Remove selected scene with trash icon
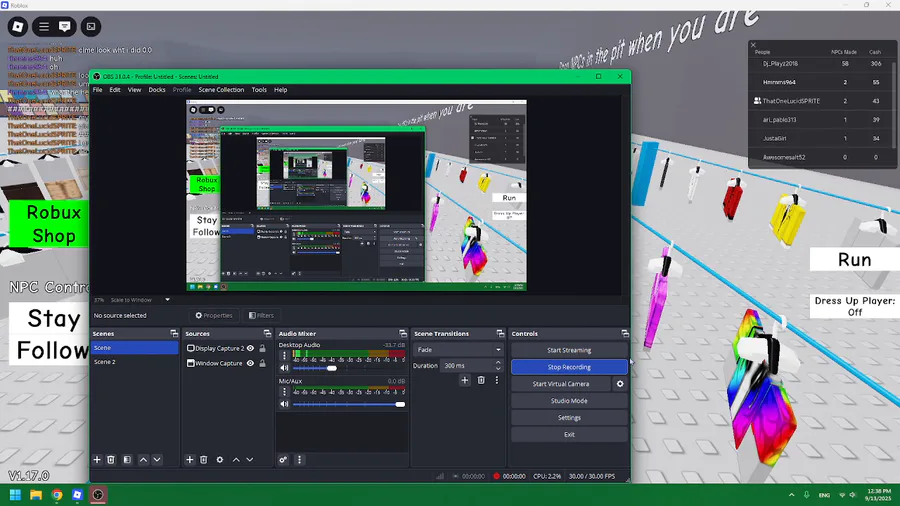Image resolution: width=900 pixels, height=506 pixels. tap(111, 460)
